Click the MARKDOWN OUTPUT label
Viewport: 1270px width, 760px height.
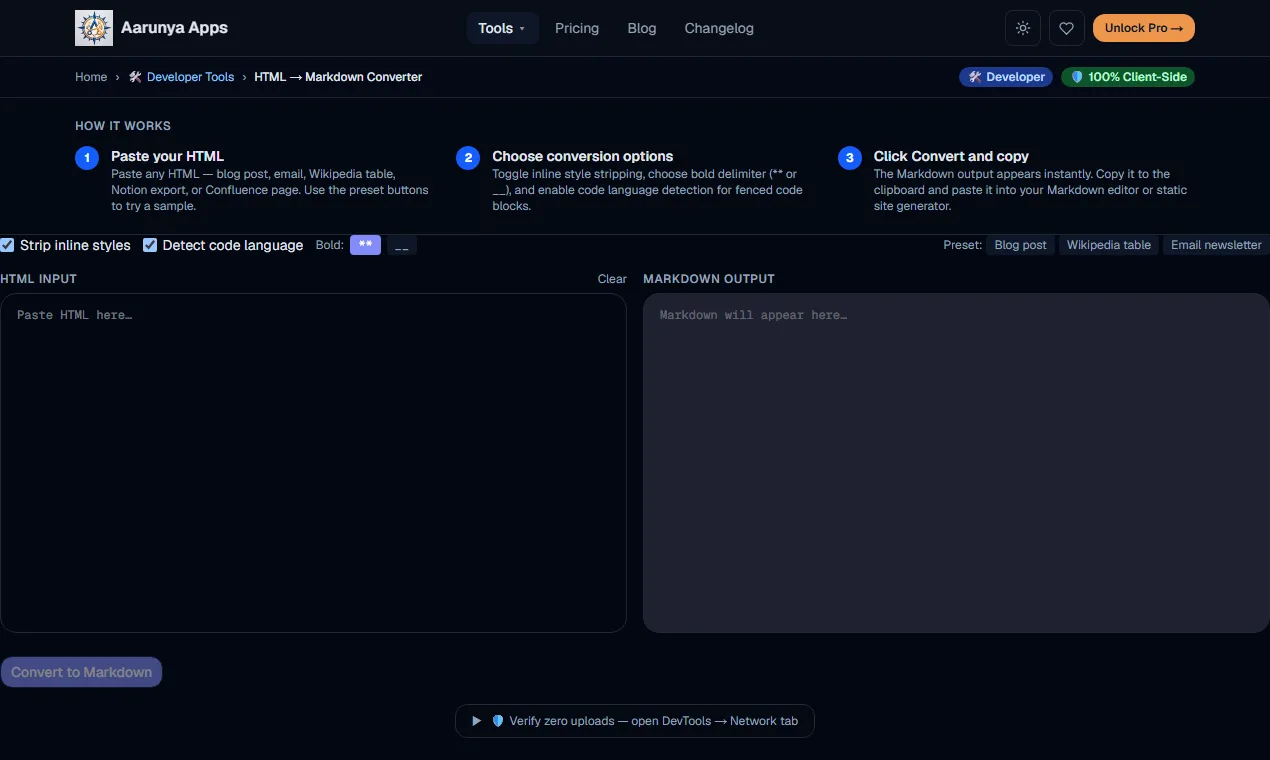709,279
